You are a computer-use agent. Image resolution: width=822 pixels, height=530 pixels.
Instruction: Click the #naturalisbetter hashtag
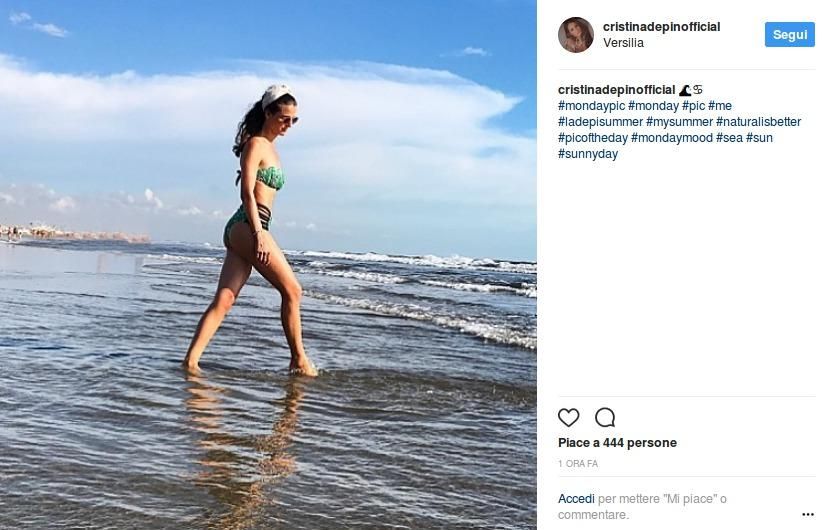tap(758, 122)
